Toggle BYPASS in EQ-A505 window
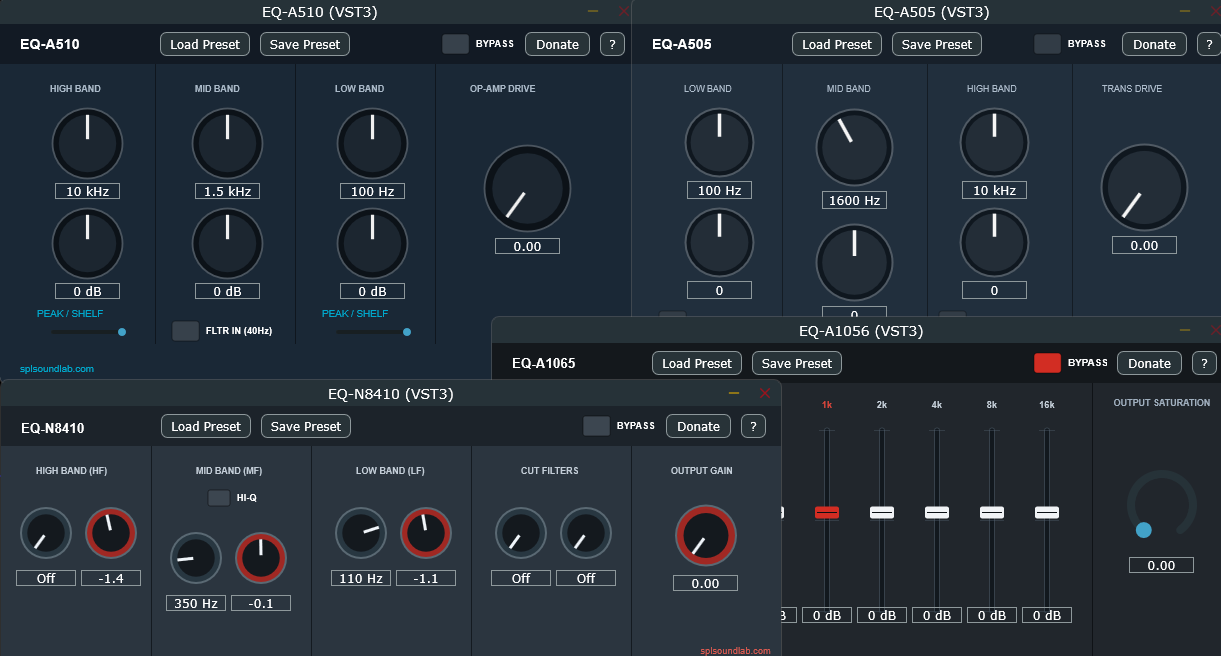 (1048, 44)
